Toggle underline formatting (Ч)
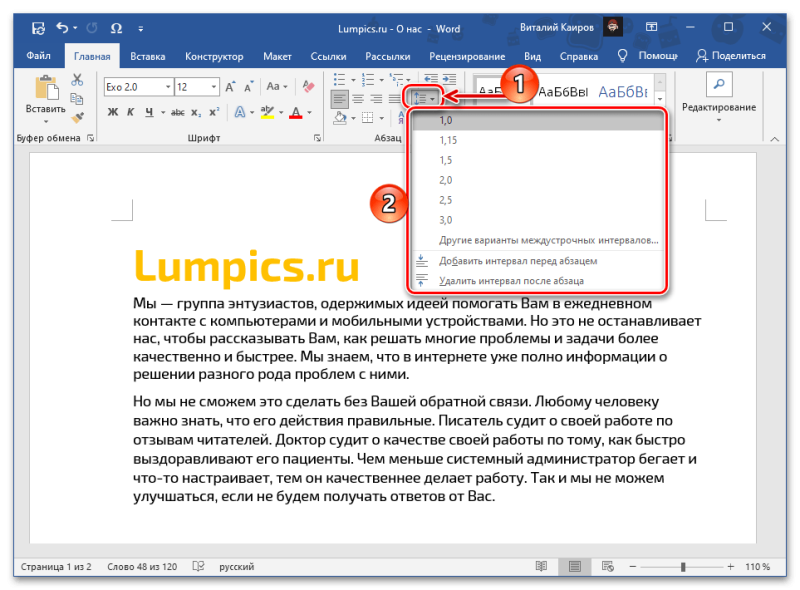 [149, 112]
